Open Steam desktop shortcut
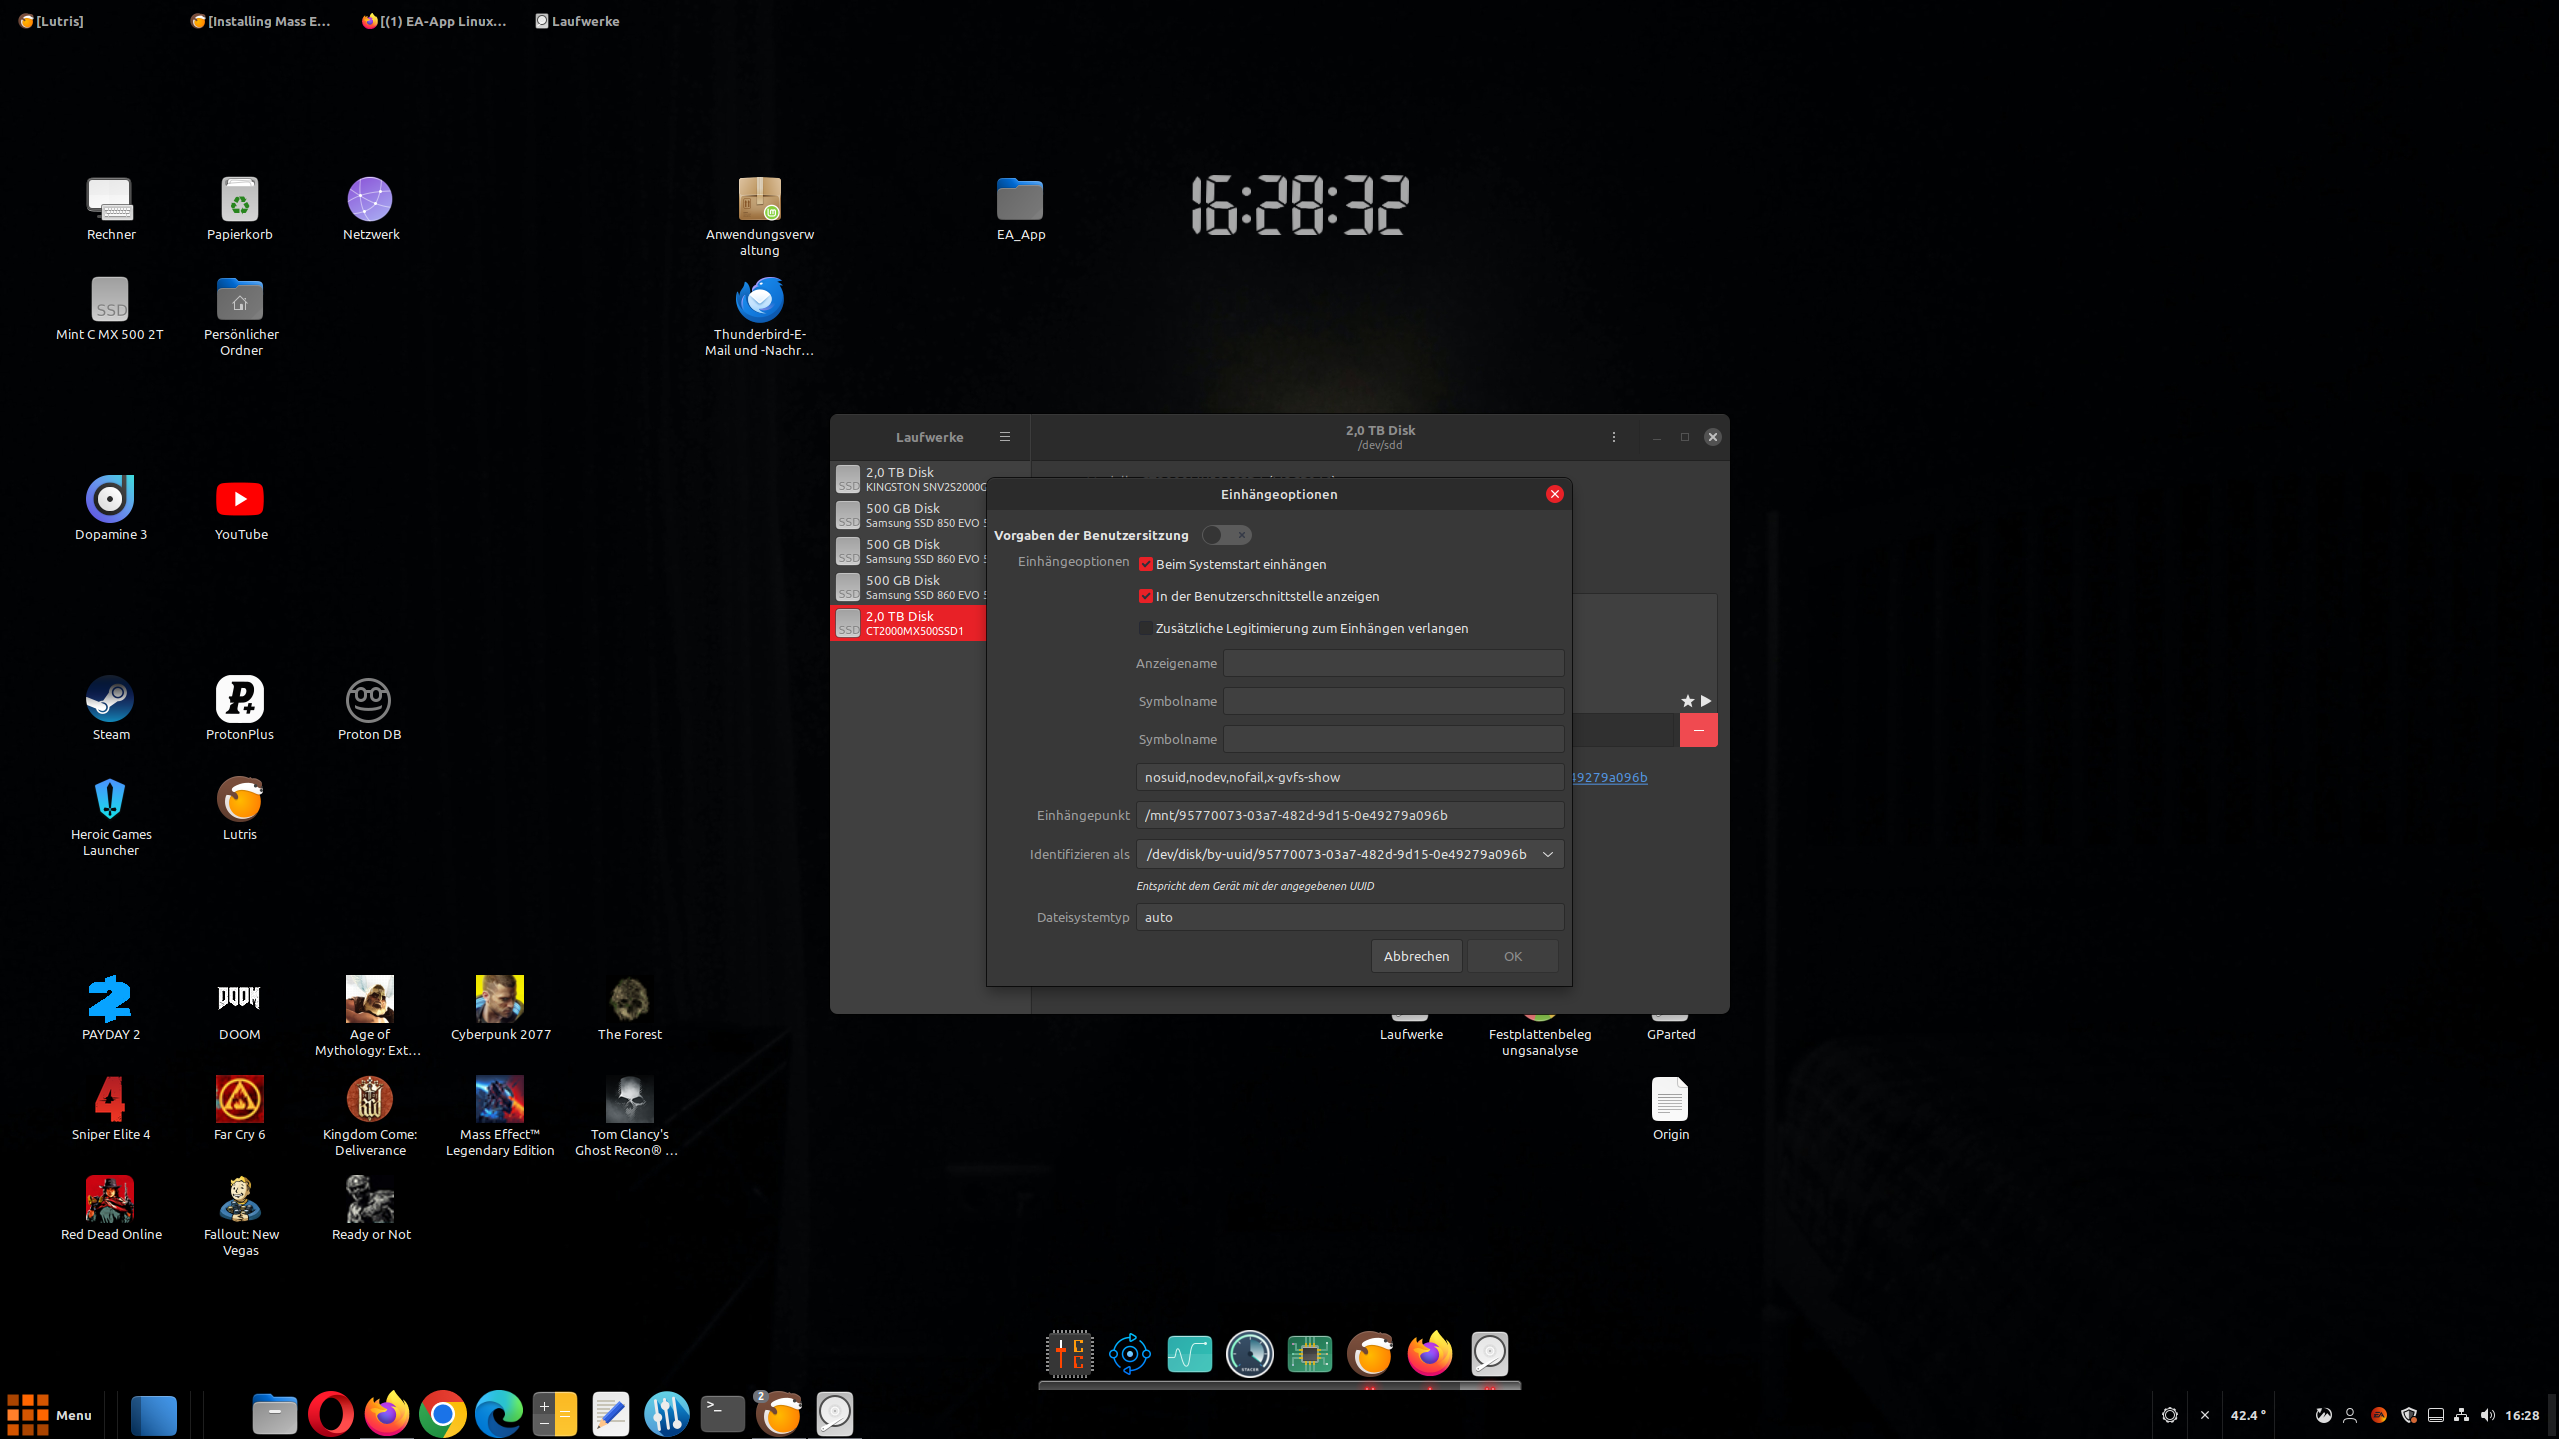This screenshot has width=2559, height=1439. (110, 699)
